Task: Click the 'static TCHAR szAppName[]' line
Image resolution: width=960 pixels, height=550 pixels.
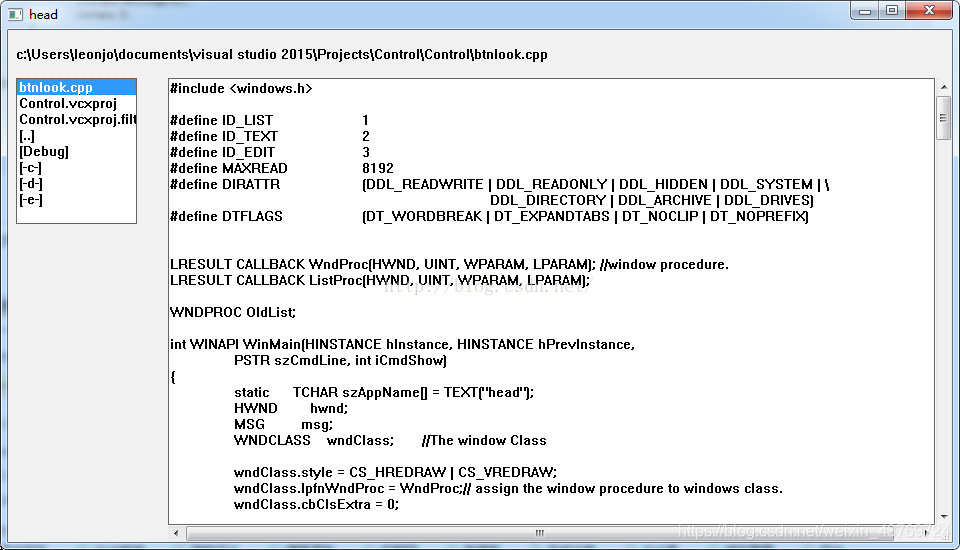Action: coord(384,392)
